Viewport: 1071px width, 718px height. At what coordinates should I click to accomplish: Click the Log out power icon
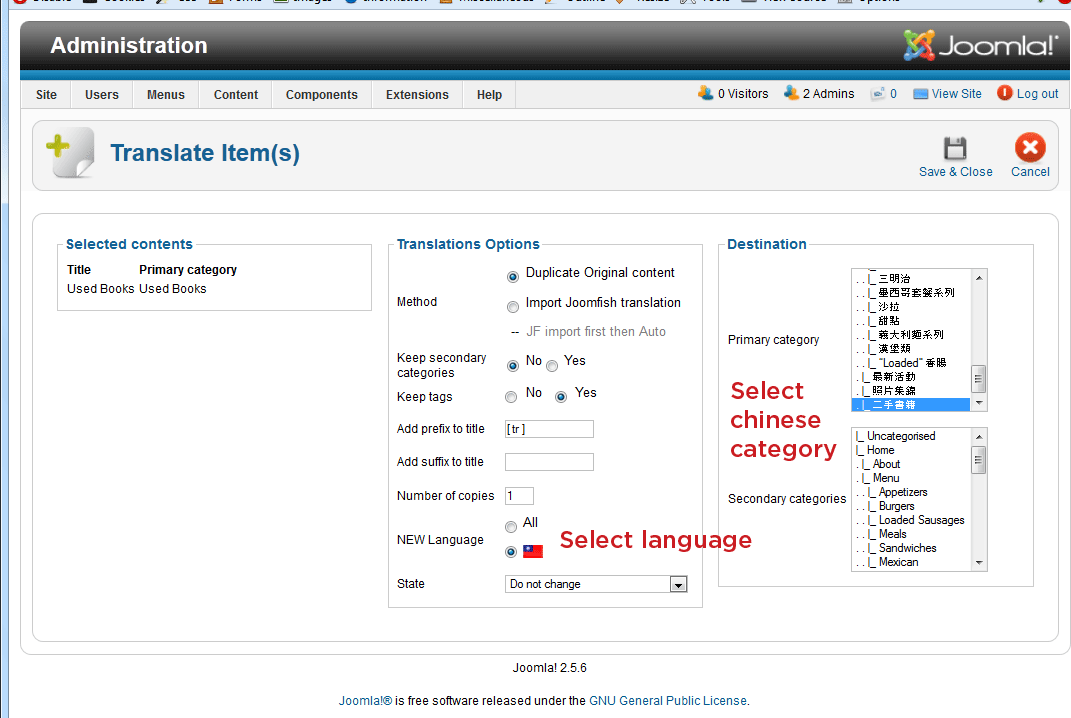[1005, 93]
